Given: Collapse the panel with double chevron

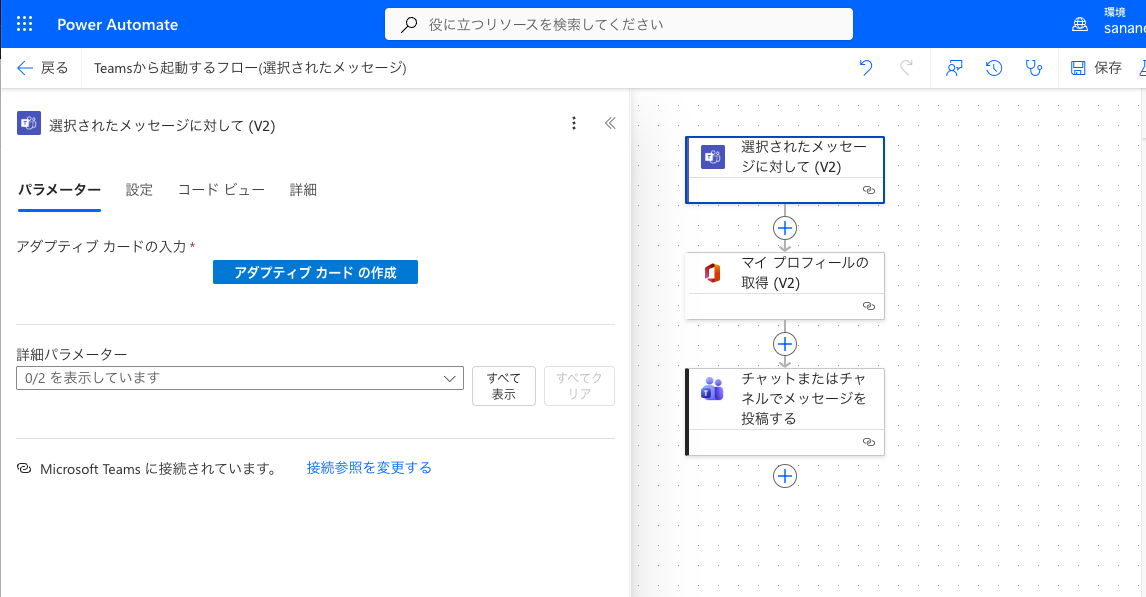Looking at the screenshot, I should point(610,123).
